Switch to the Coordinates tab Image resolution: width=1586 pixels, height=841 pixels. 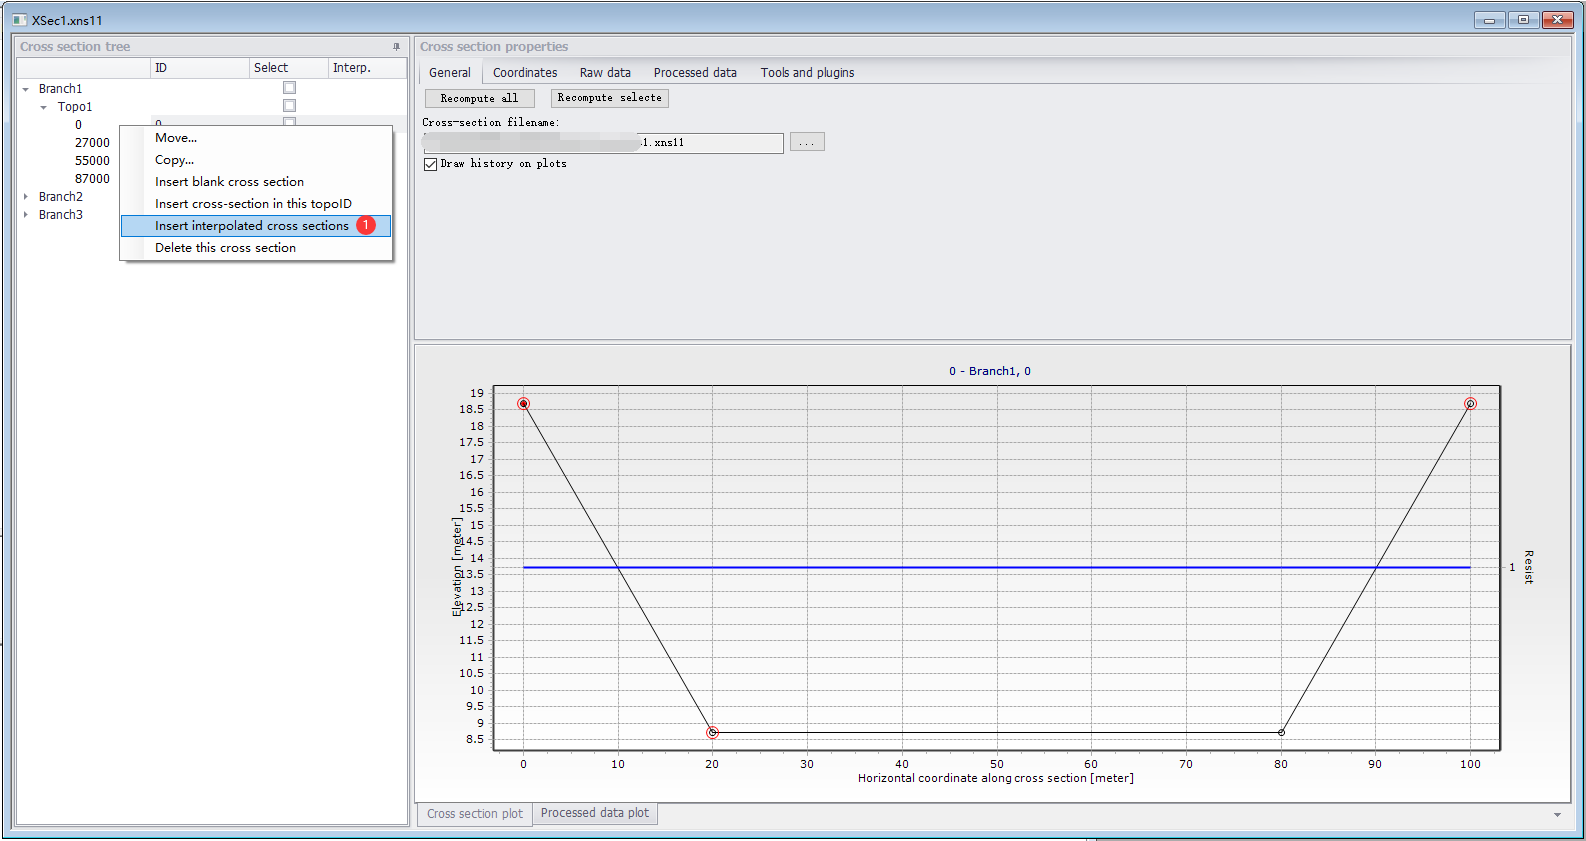coord(525,72)
